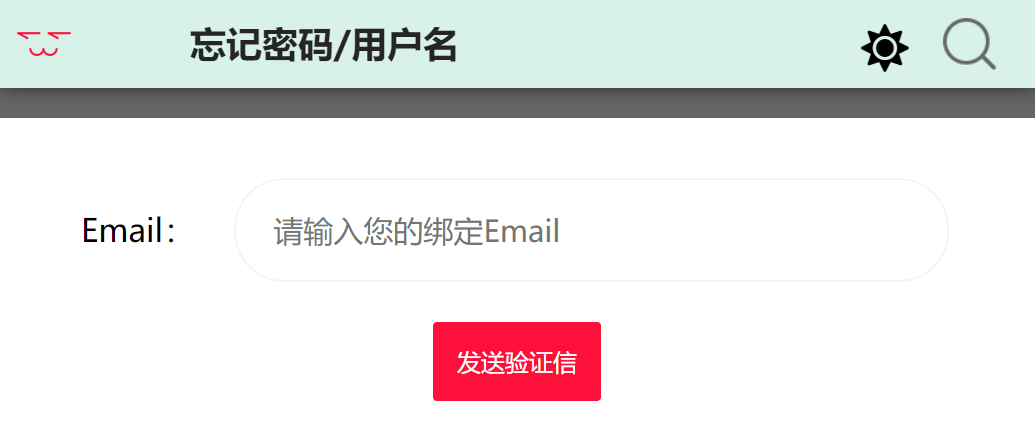Tap the black sun brightness icon
Image resolution: width=1035 pixels, height=425 pixels.
[x=885, y=48]
